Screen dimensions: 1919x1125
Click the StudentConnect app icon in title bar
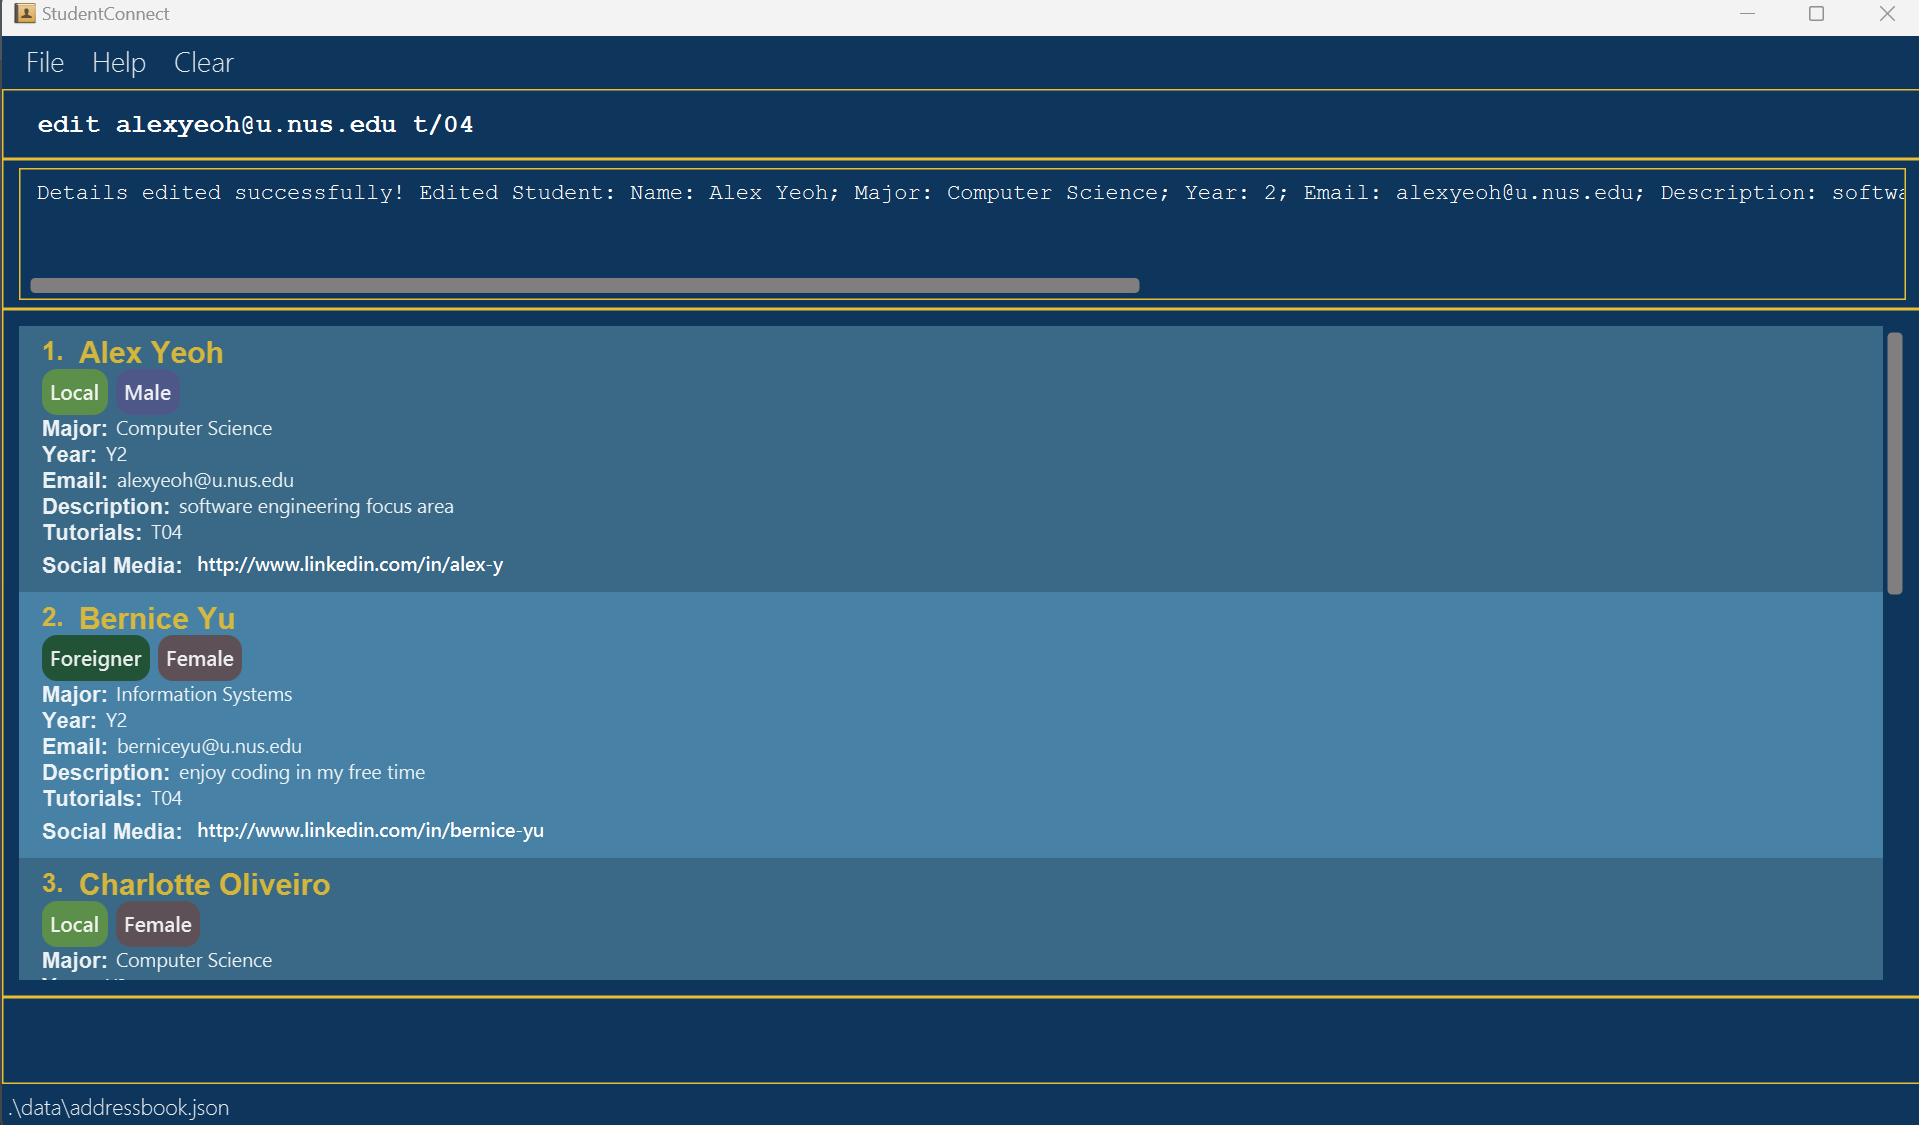(24, 14)
